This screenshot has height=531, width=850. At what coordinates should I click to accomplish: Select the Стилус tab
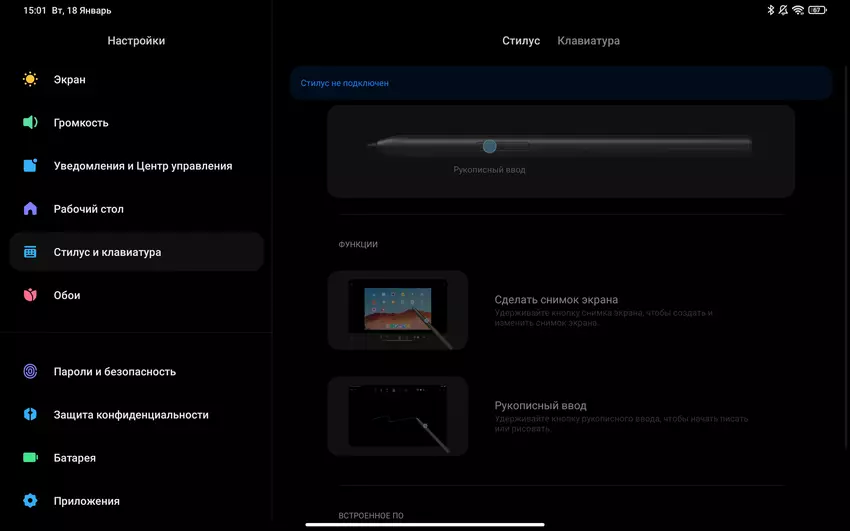click(520, 41)
